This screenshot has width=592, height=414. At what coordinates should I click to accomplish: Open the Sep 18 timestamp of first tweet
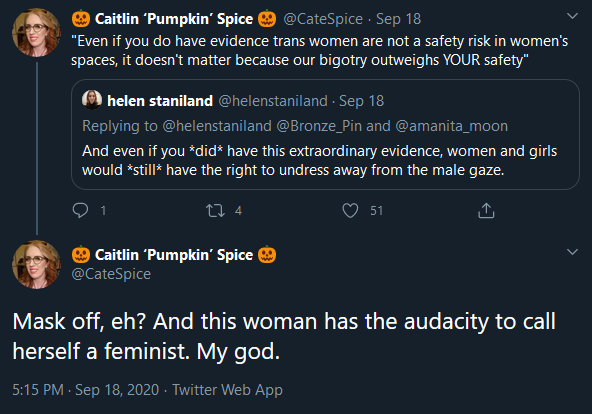pos(398,19)
